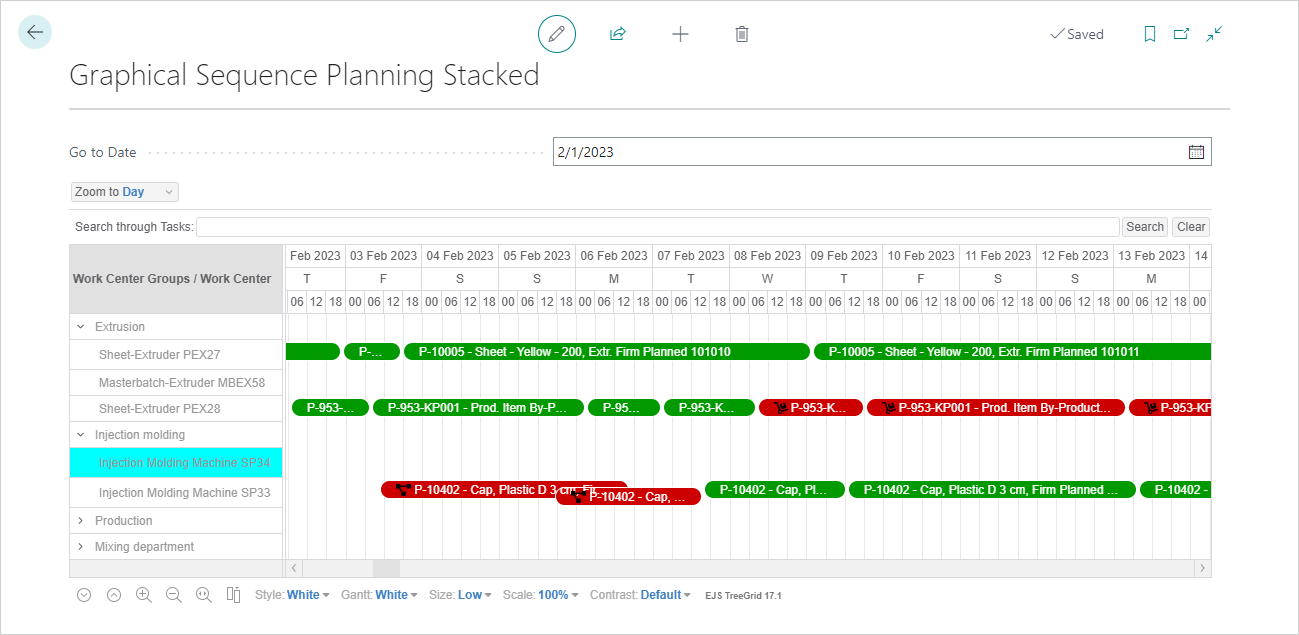The height and width of the screenshot is (635, 1299).
Task: Click the Delete trash icon
Action: 741,33
